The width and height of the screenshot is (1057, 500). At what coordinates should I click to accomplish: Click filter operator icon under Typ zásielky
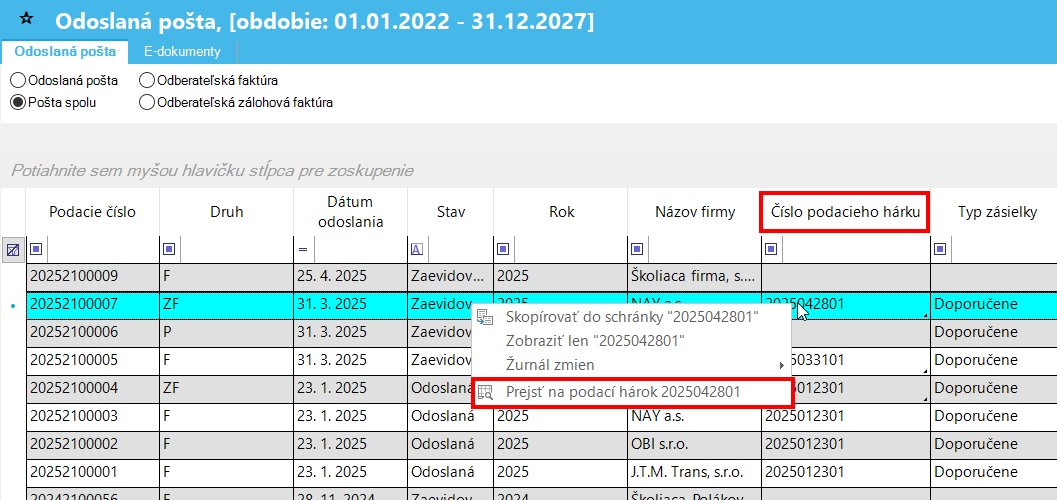941,249
